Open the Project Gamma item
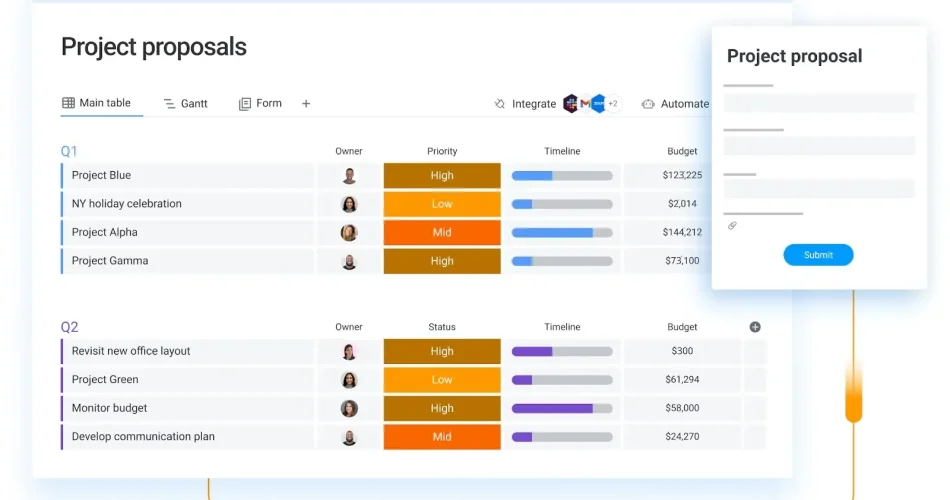This screenshot has width=950, height=500. (110, 261)
